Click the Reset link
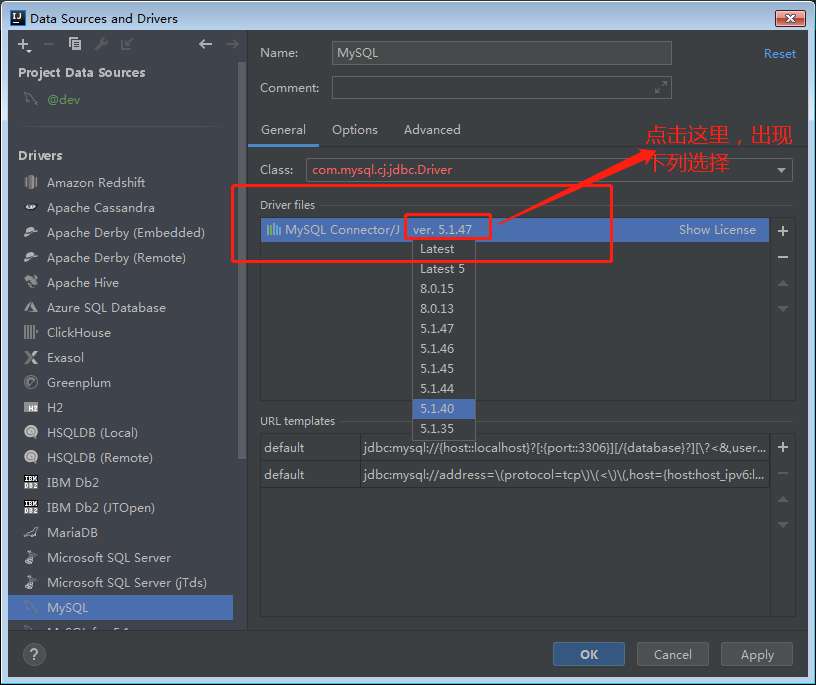The width and height of the screenshot is (816, 685). click(780, 54)
